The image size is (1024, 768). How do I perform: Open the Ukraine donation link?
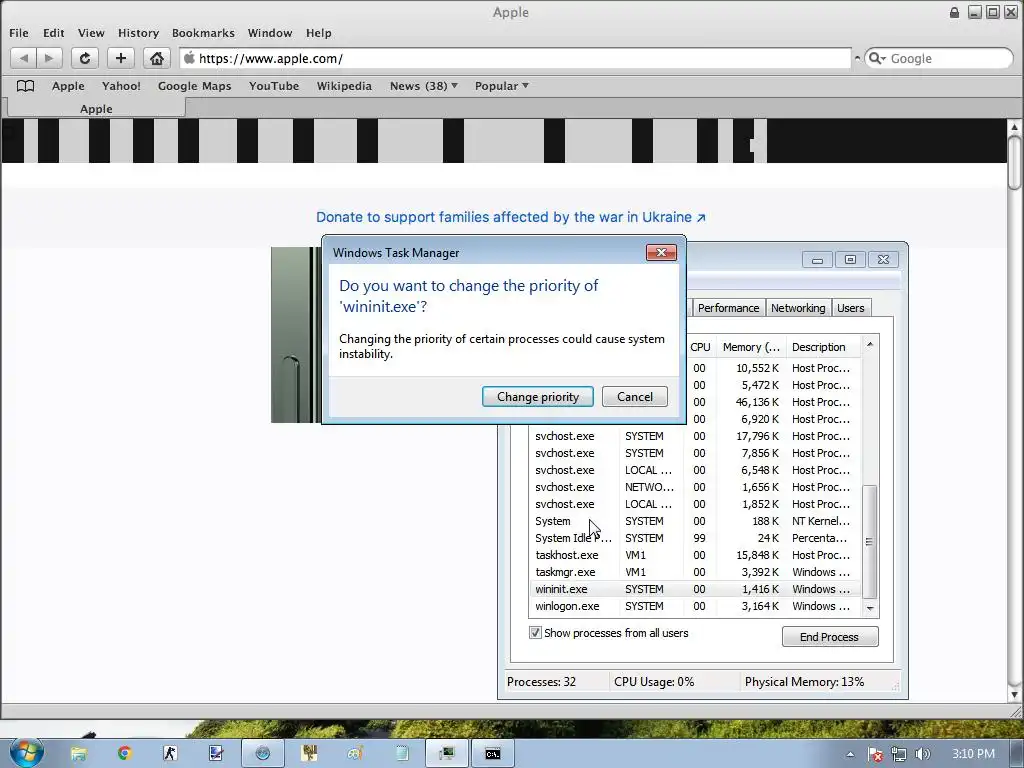click(511, 217)
